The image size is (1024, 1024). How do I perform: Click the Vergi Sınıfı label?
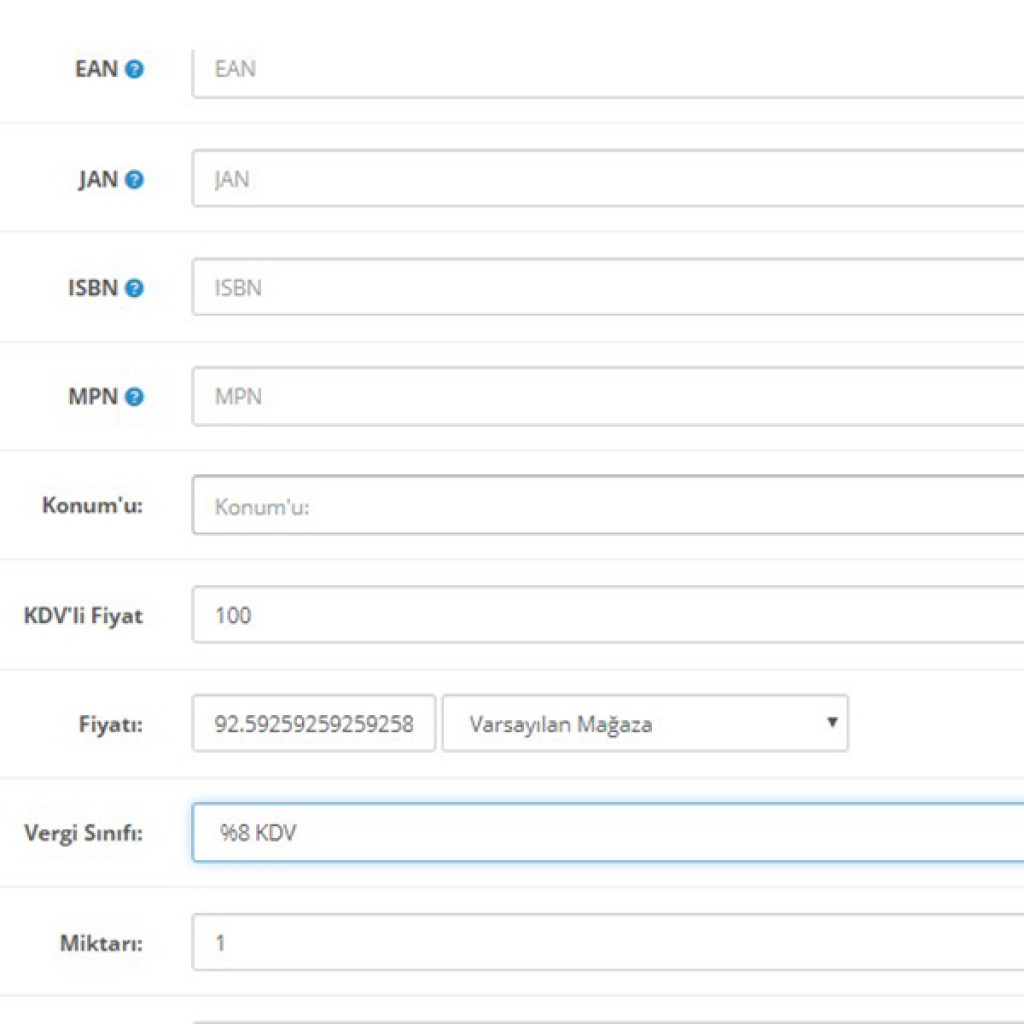click(83, 833)
